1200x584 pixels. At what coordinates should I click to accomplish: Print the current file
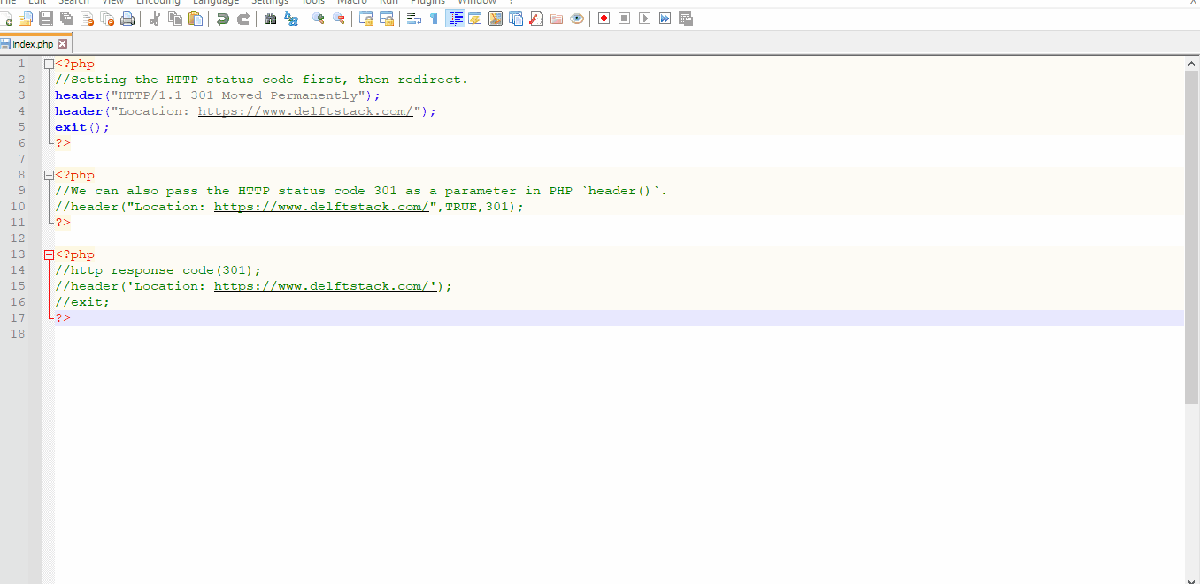coord(128,18)
